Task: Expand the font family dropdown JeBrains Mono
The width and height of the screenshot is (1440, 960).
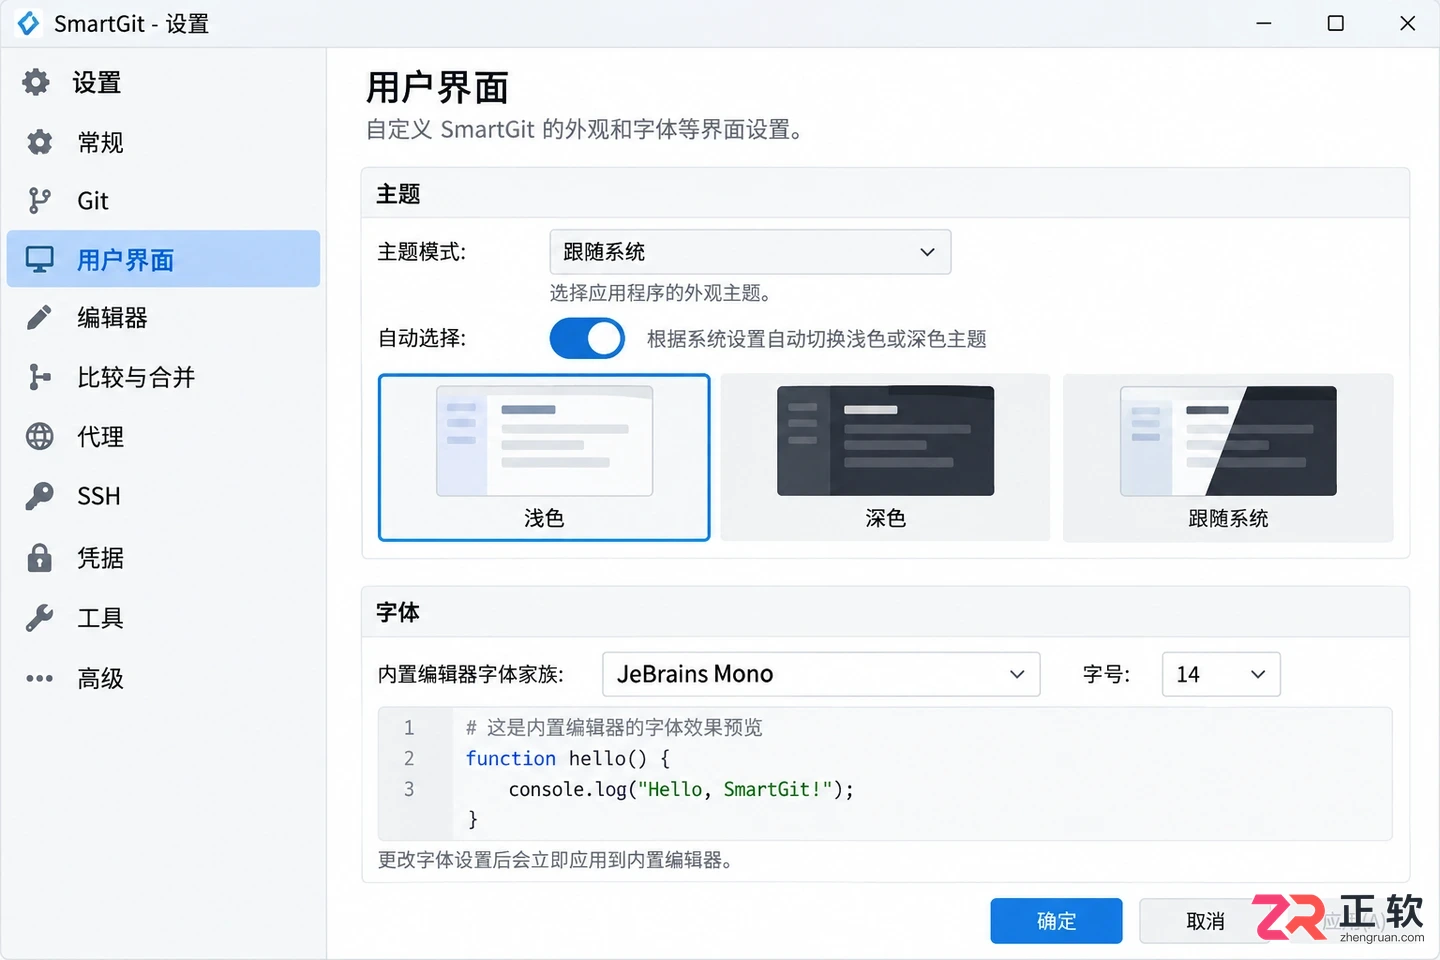Action: click(821, 674)
